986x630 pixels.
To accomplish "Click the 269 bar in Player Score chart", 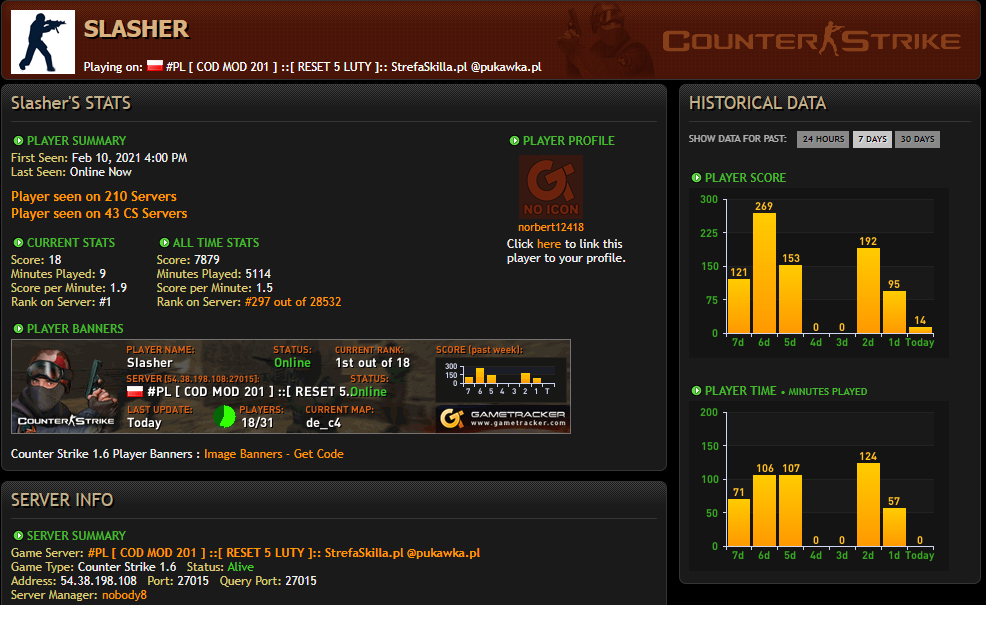I will point(764,273).
